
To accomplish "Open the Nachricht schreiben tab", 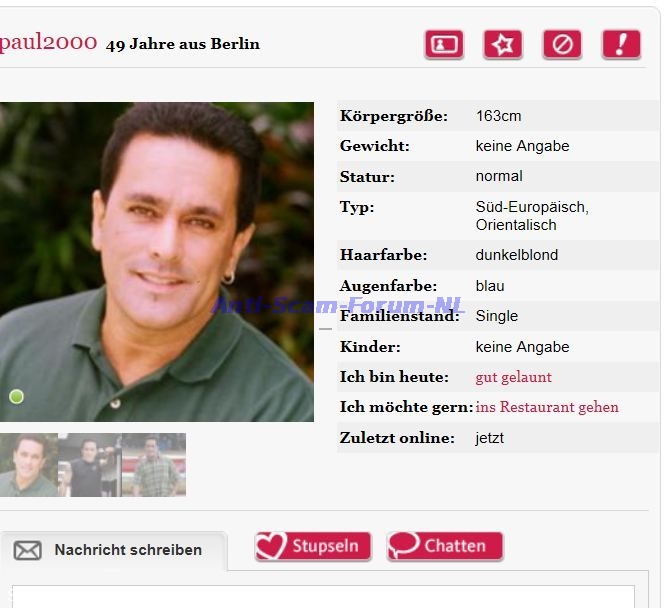I will pos(127,550).
